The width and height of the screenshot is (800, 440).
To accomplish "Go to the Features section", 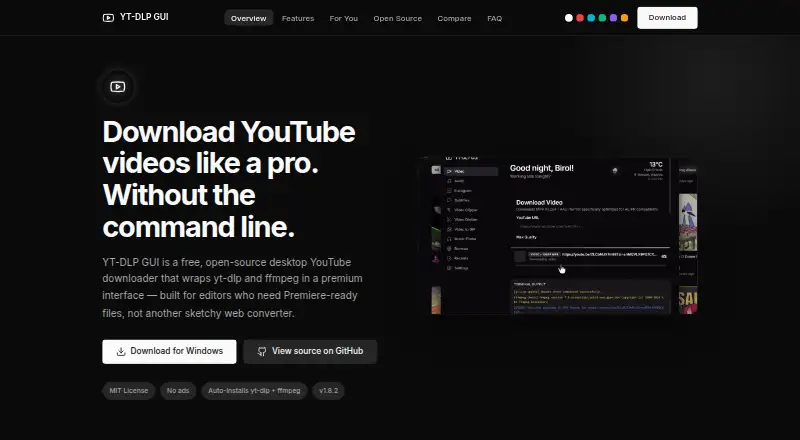I will [x=298, y=18].
